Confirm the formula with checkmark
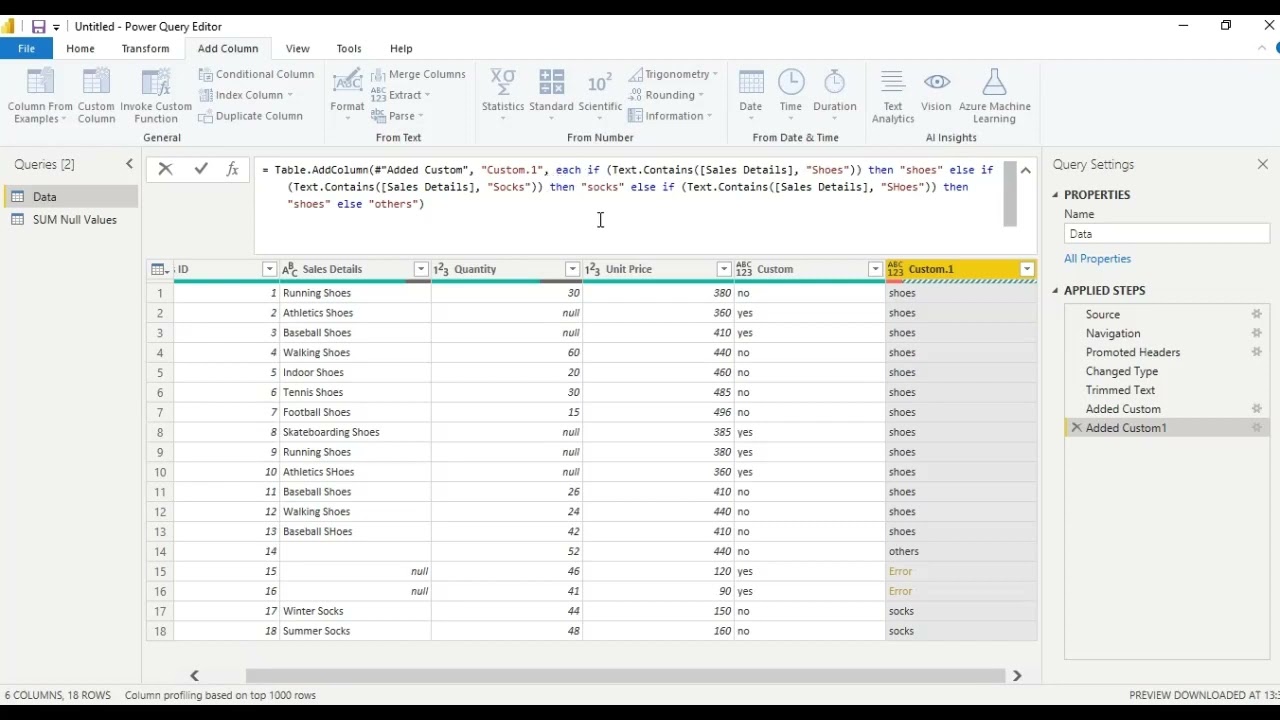This screenshot has width=1280, height=720. point(201,169)
